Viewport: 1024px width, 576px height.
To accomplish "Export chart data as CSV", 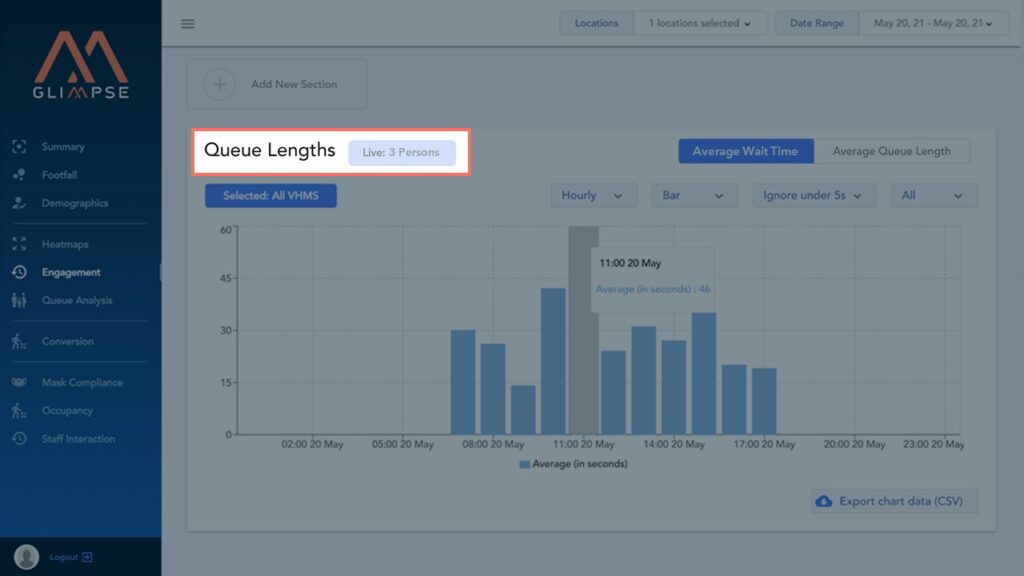I will pos(893,501).
